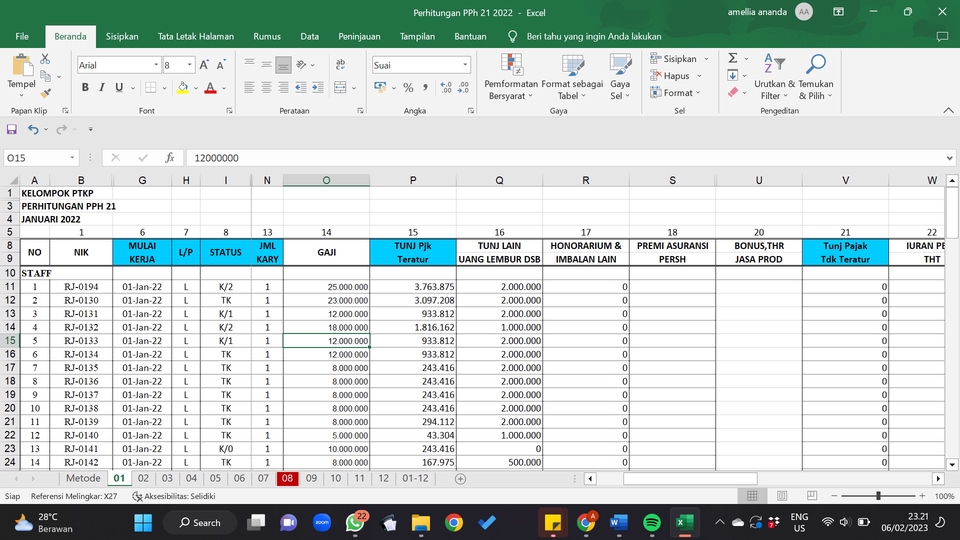Switch to the Metode sheet tab
This screenshot has width=960, height=540.
(x=83, y=478)
